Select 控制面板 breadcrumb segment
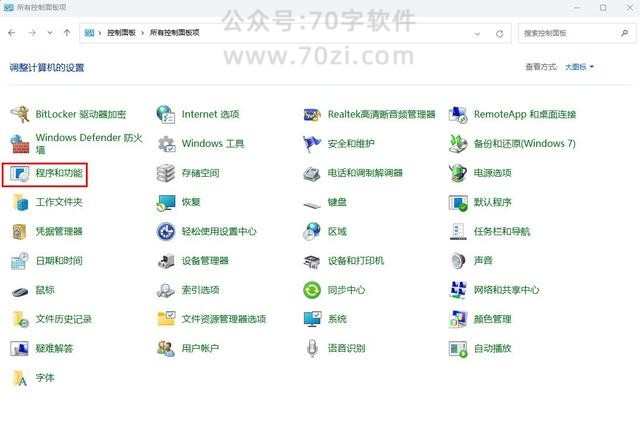The height and width of the screenshot is (430, 640). pyautogui.click(x=121, y=33)
